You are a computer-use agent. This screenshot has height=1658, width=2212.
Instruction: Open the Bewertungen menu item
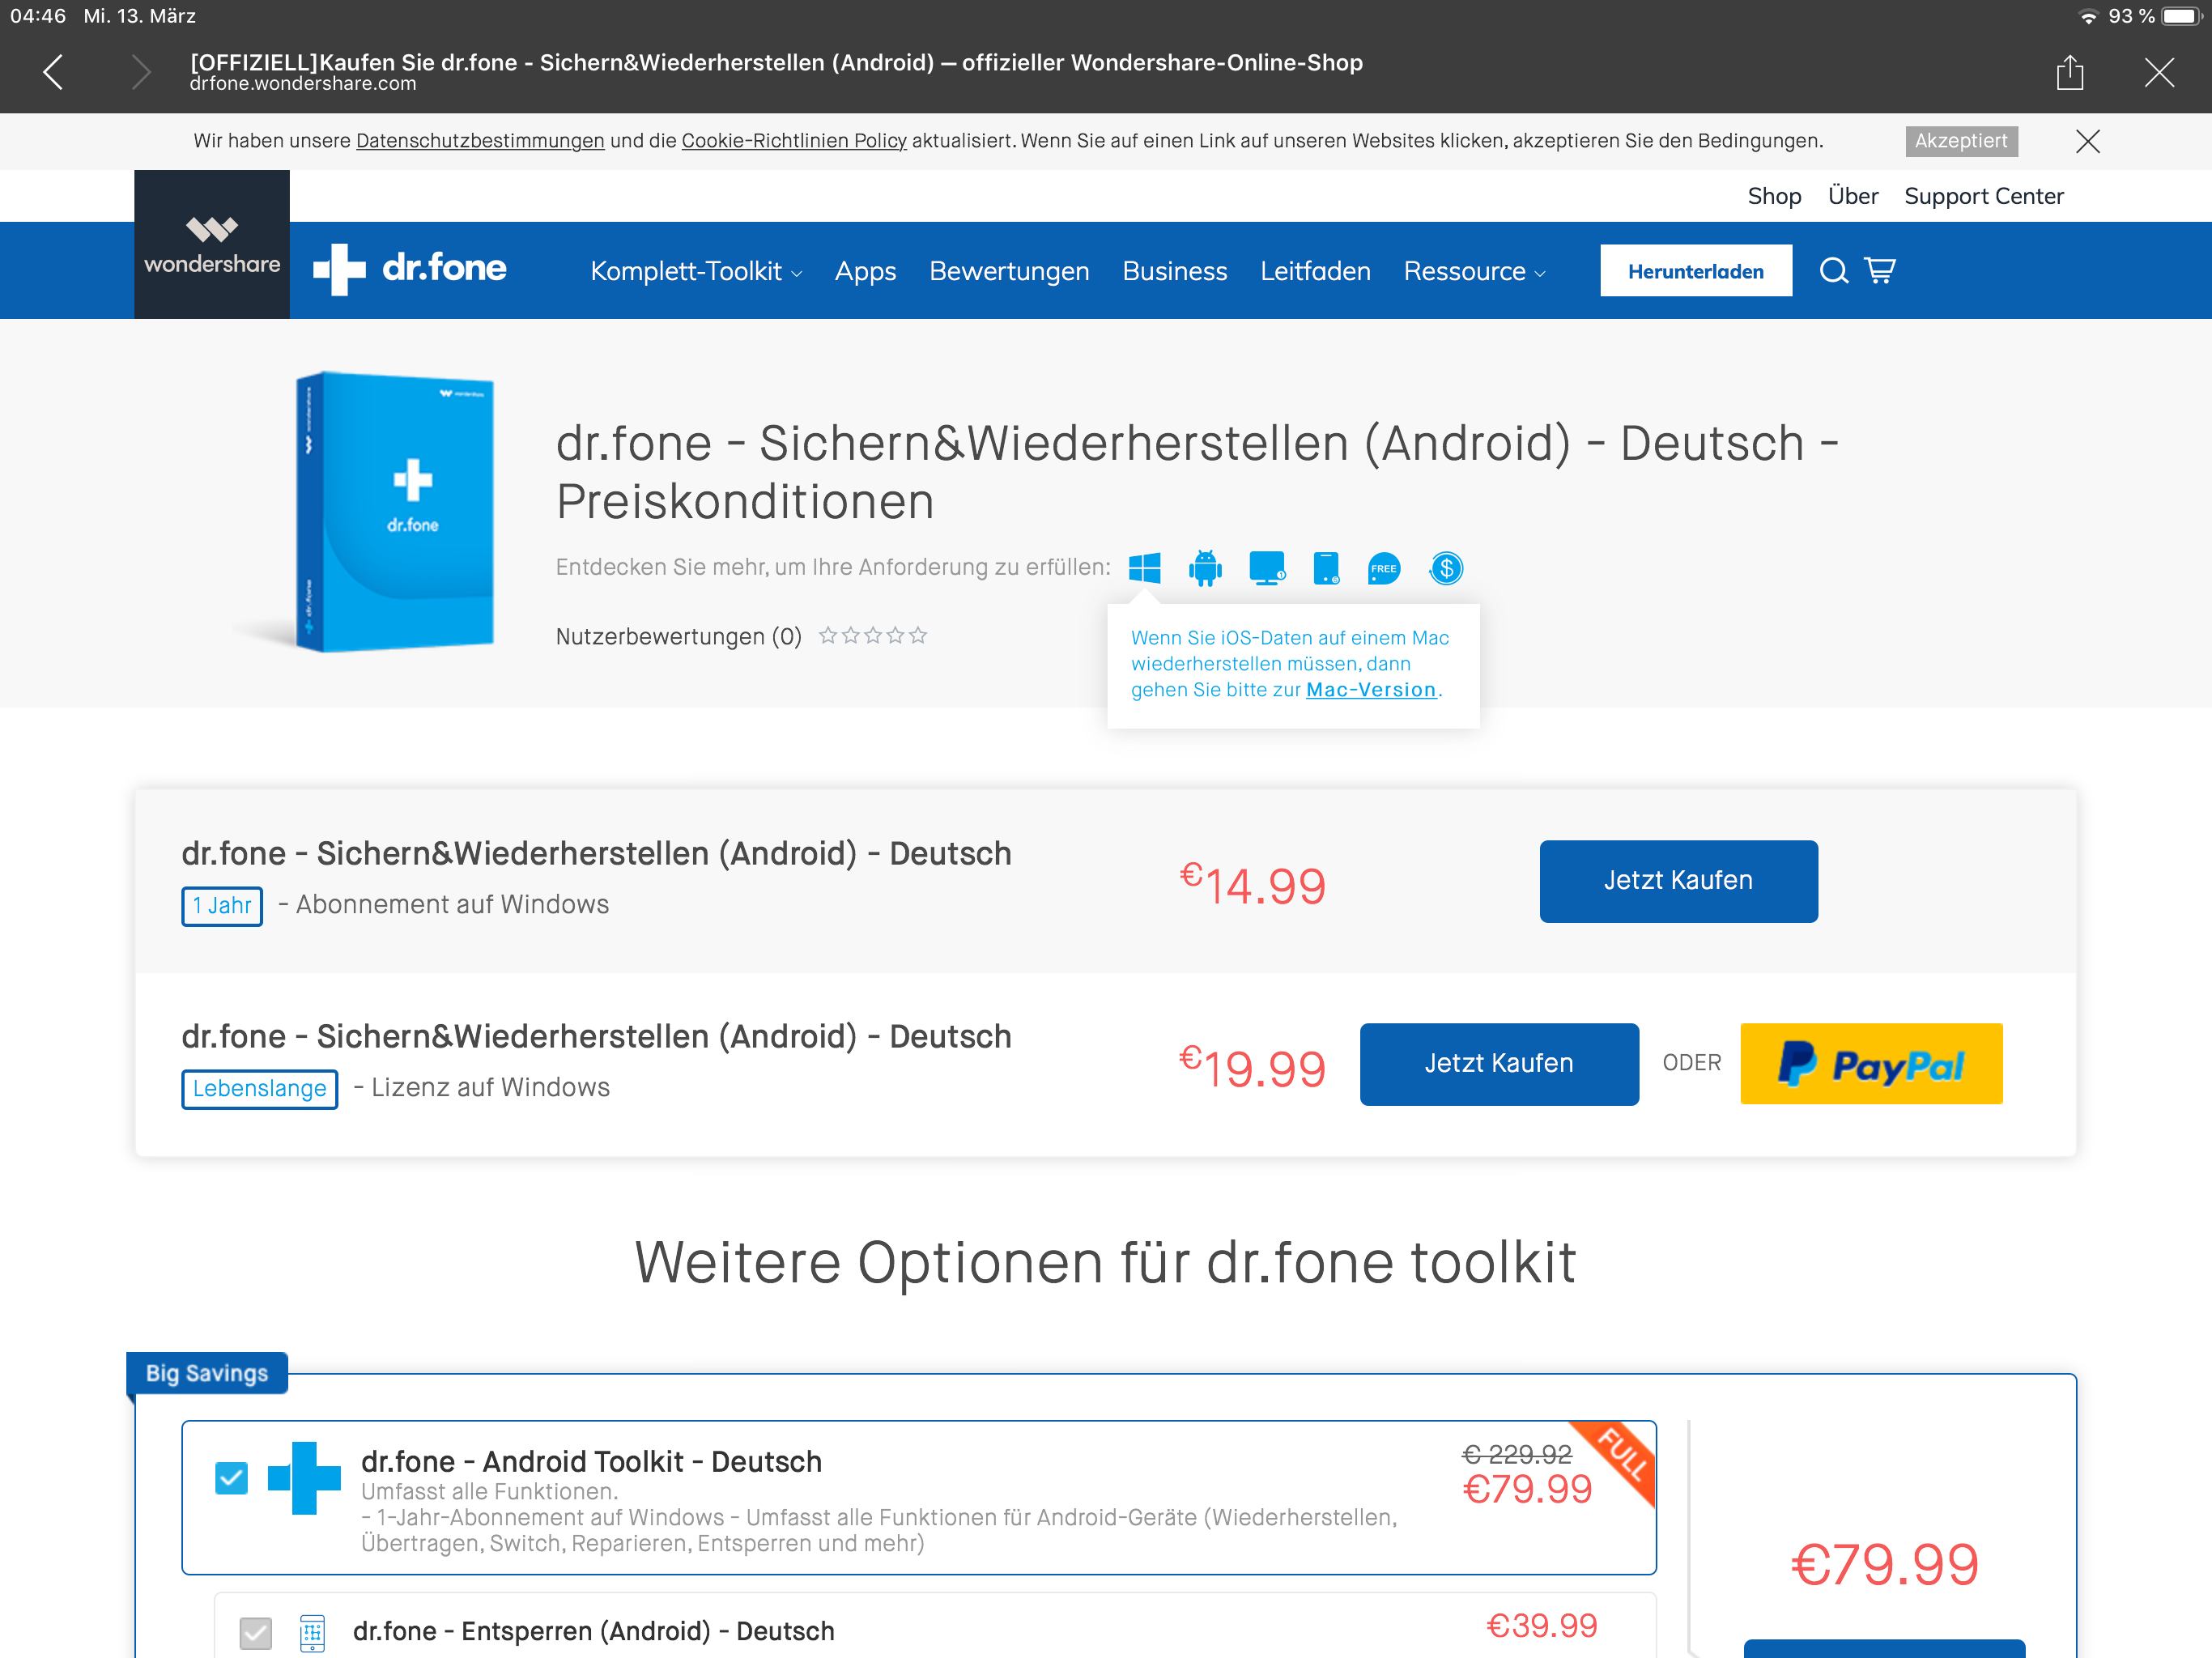pos(1009,271)
